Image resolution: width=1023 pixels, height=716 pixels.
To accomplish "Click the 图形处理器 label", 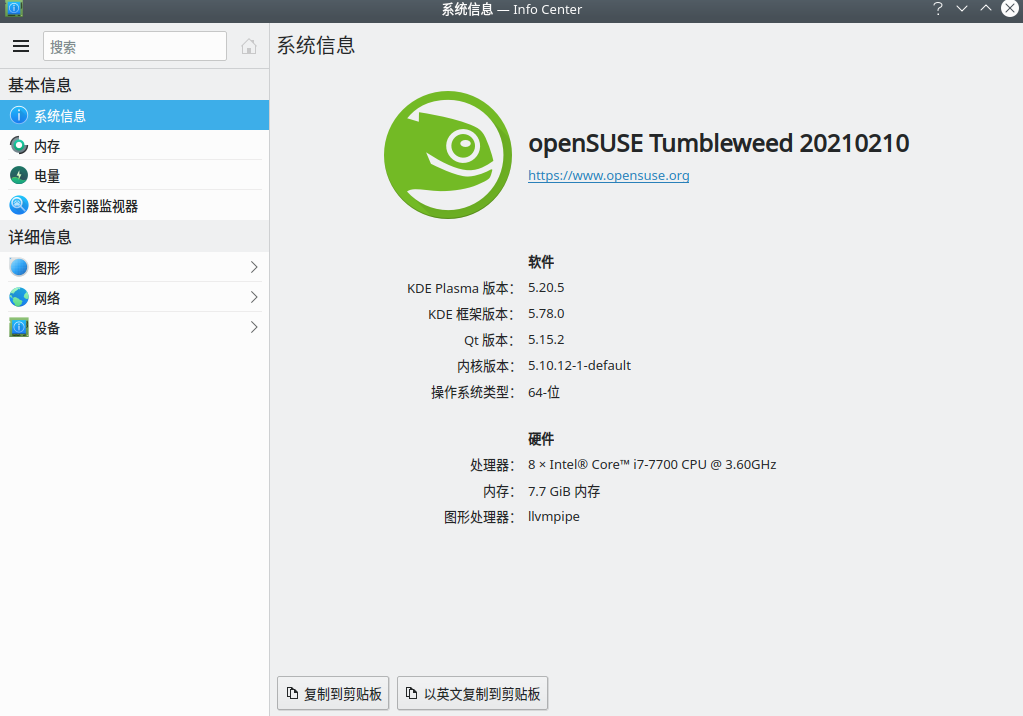I will (480, 517).
